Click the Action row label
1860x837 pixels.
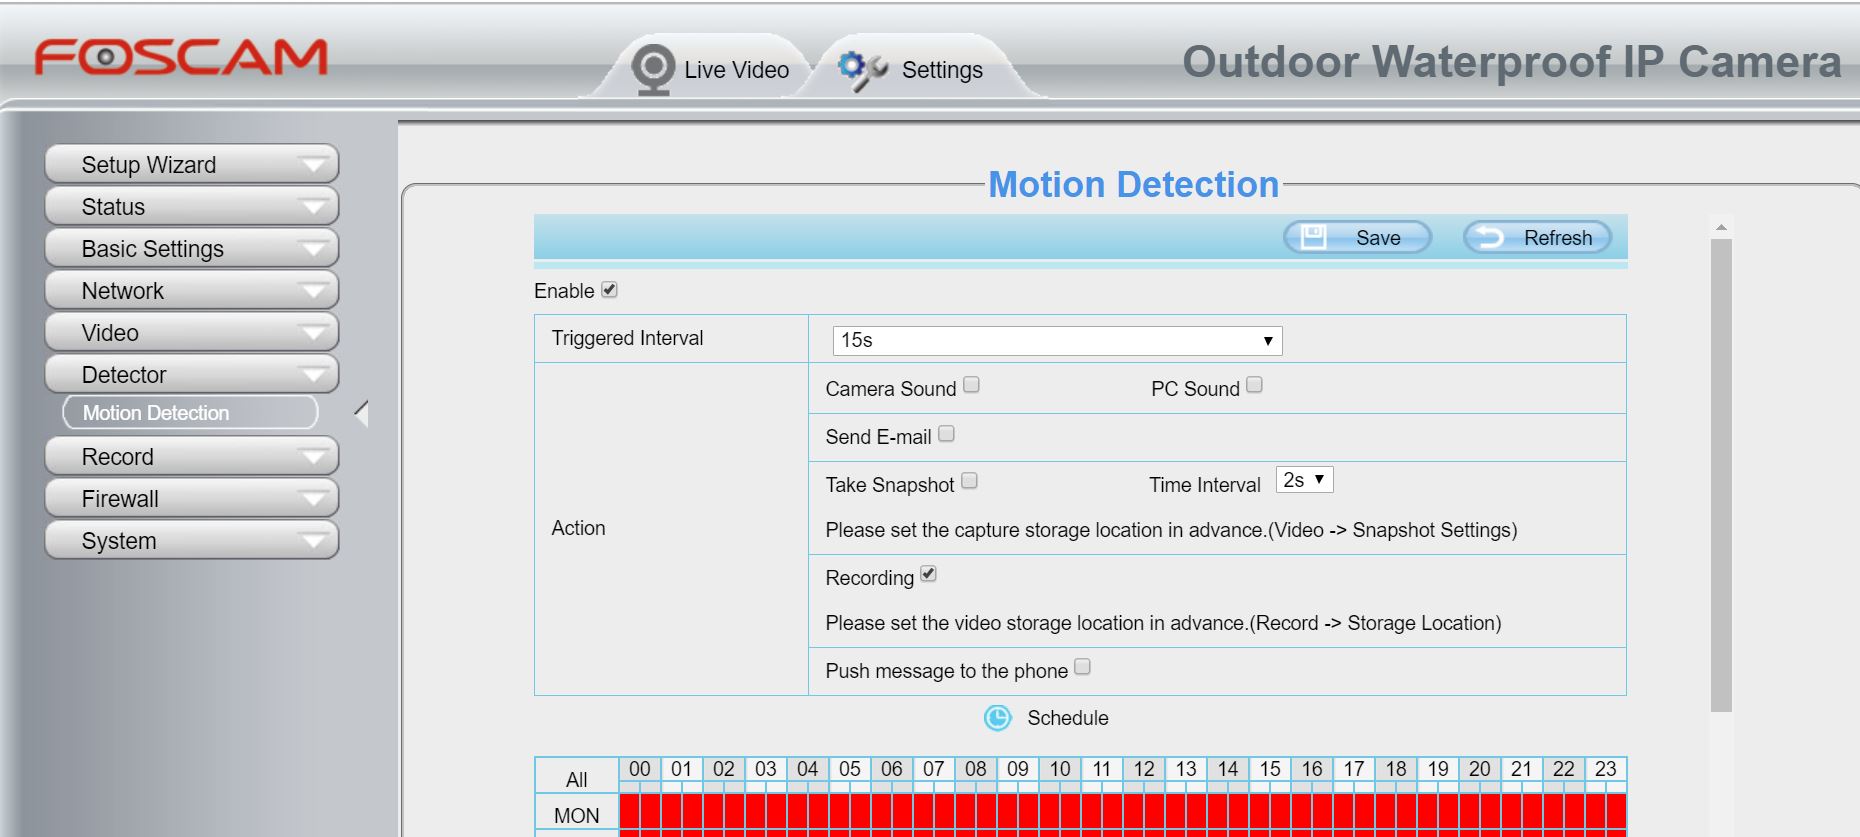pyautogui.click(x=578, y=528)
